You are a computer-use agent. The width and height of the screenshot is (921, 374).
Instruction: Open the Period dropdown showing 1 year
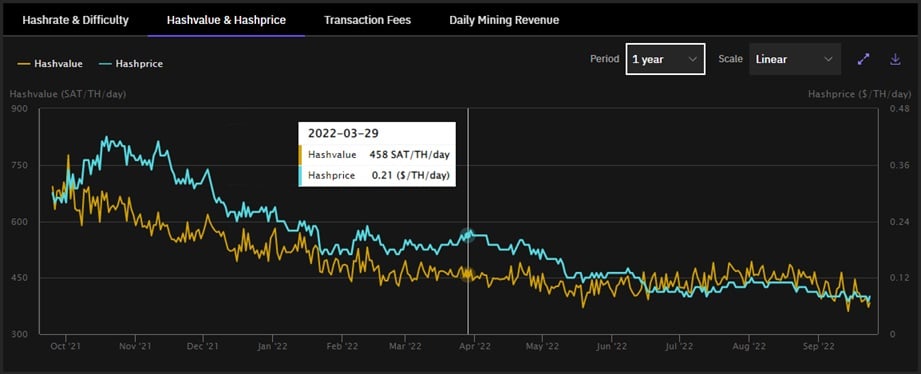coord(665,59)
